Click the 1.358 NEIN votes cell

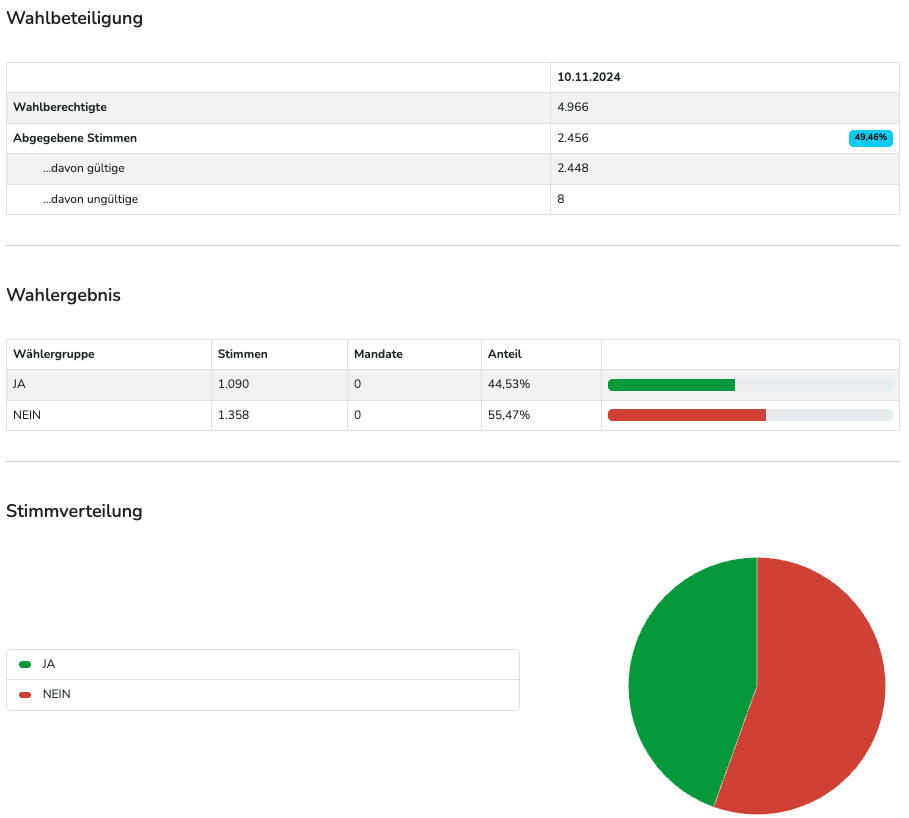(233, 415)
